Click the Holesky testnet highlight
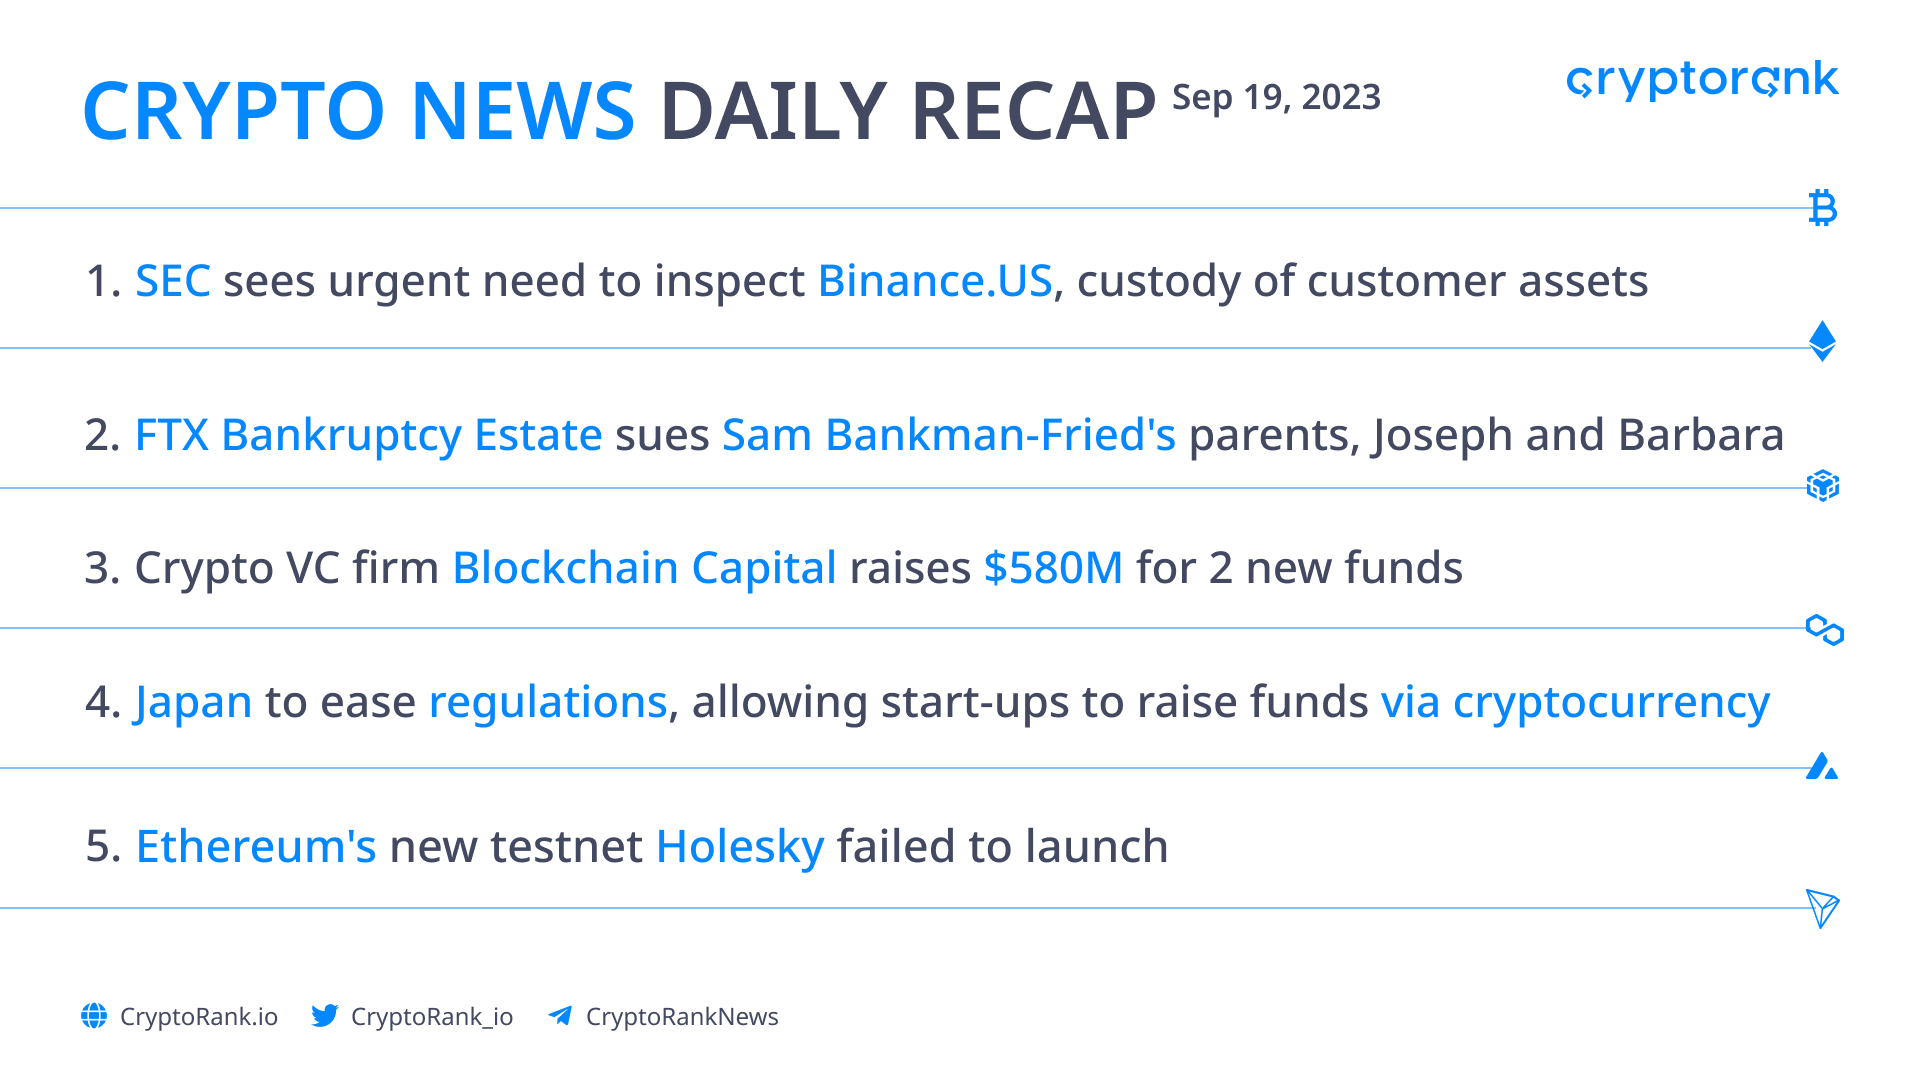 pyautogui.click(x=740, y=847)
